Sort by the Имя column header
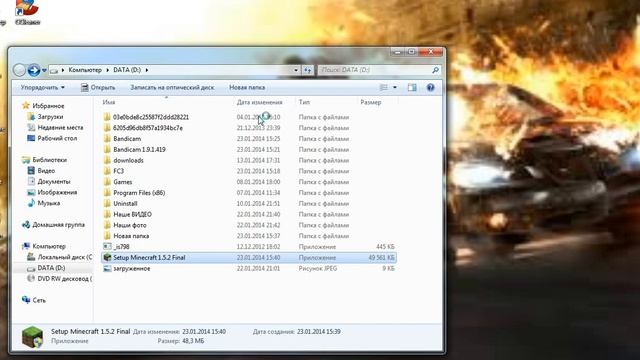Screen dimensions: 640x360 [109, 102]
